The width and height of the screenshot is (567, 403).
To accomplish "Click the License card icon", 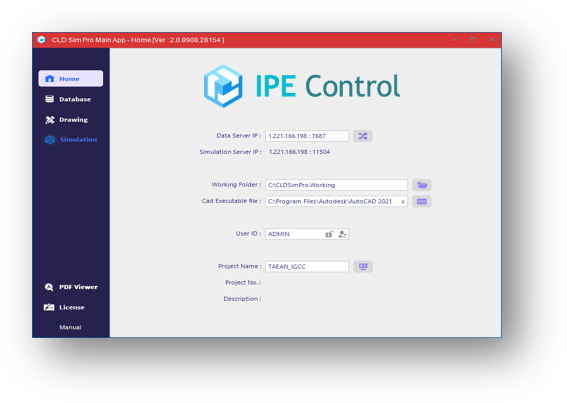I will coord(49,307).
